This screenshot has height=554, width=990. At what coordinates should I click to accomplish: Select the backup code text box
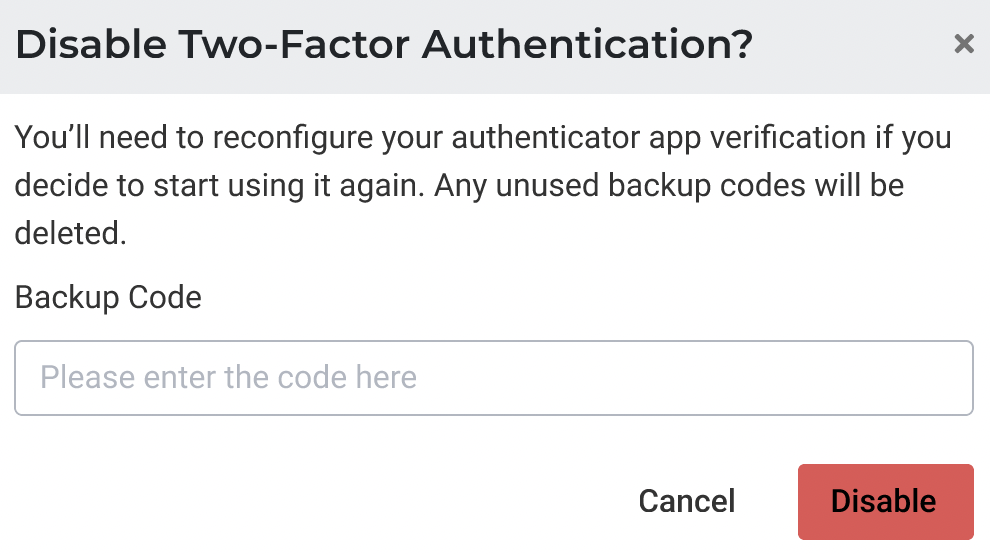point(494,378)
